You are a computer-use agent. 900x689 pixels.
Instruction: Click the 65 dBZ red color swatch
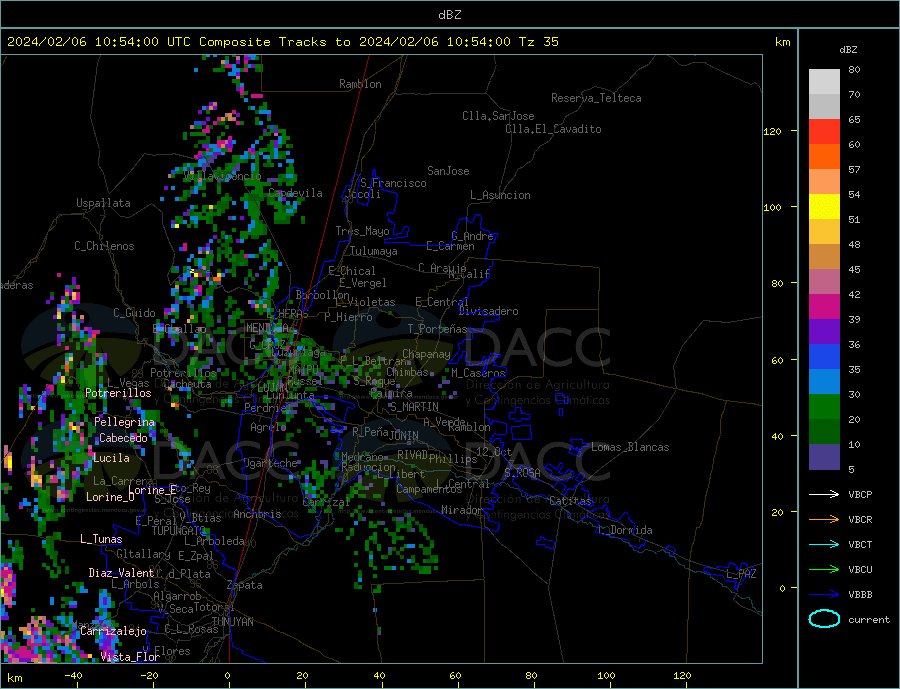point(824,131)
